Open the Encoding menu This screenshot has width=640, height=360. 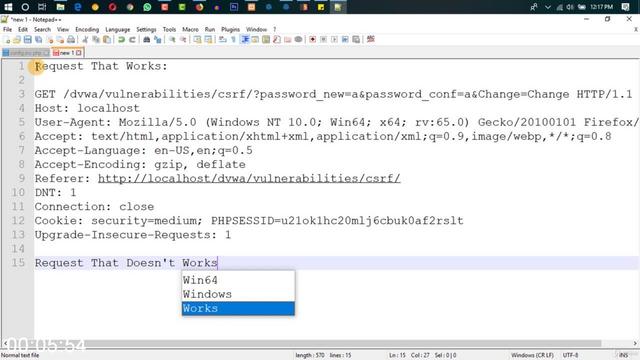[87, 29]
